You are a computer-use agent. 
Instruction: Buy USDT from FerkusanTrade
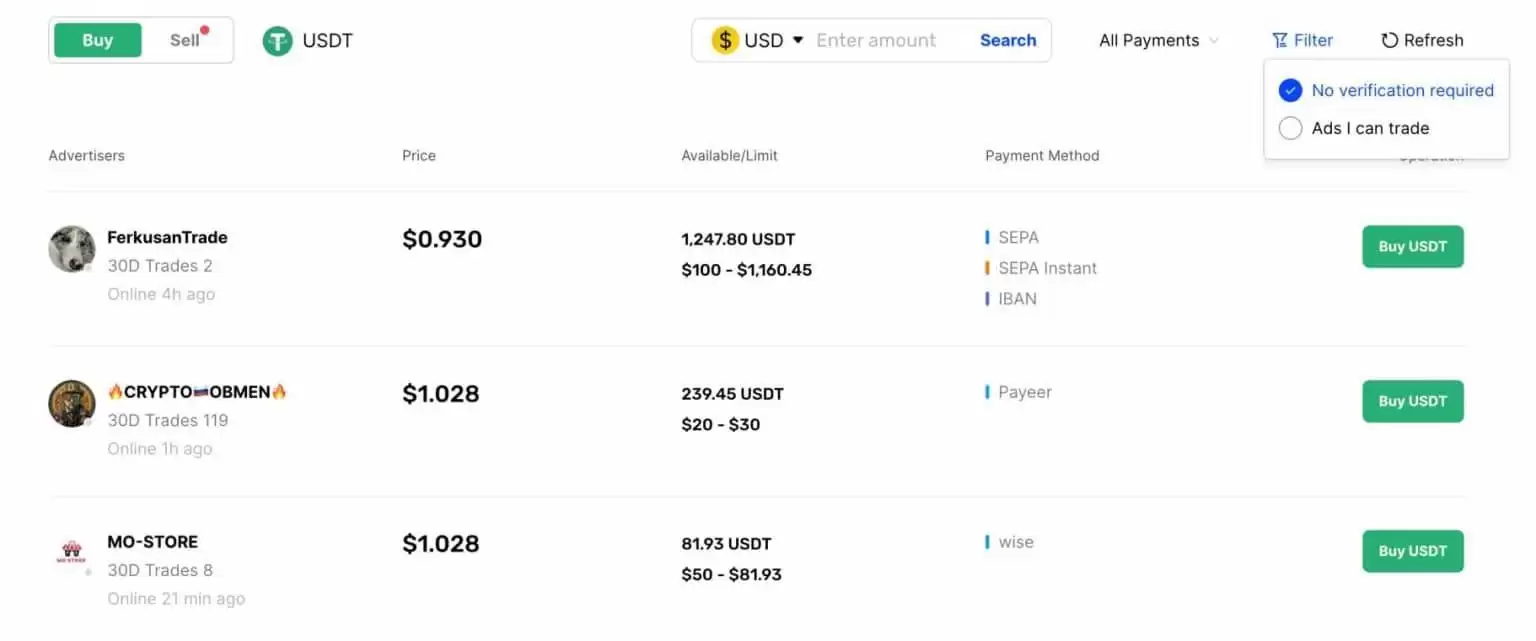[x=1412, y=247]
